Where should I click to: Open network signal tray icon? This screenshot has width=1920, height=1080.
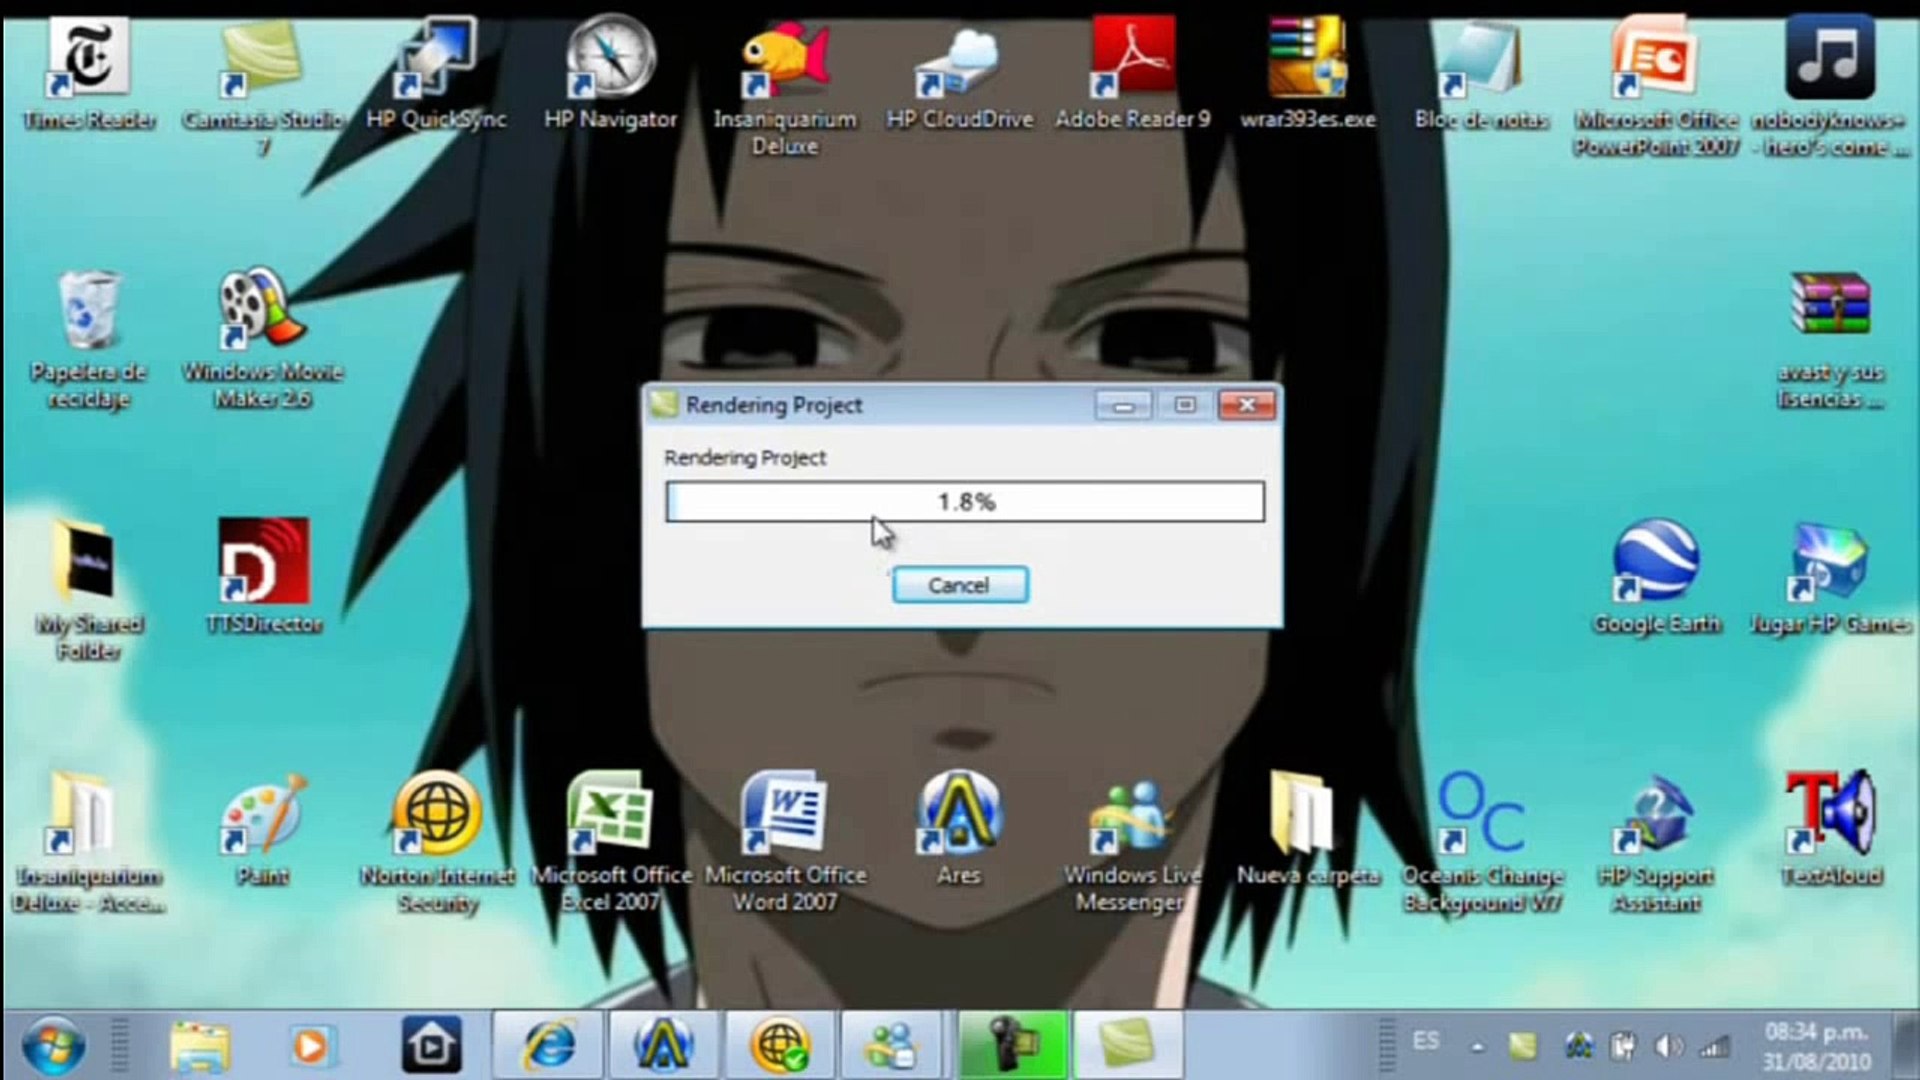(1716, 1047)
